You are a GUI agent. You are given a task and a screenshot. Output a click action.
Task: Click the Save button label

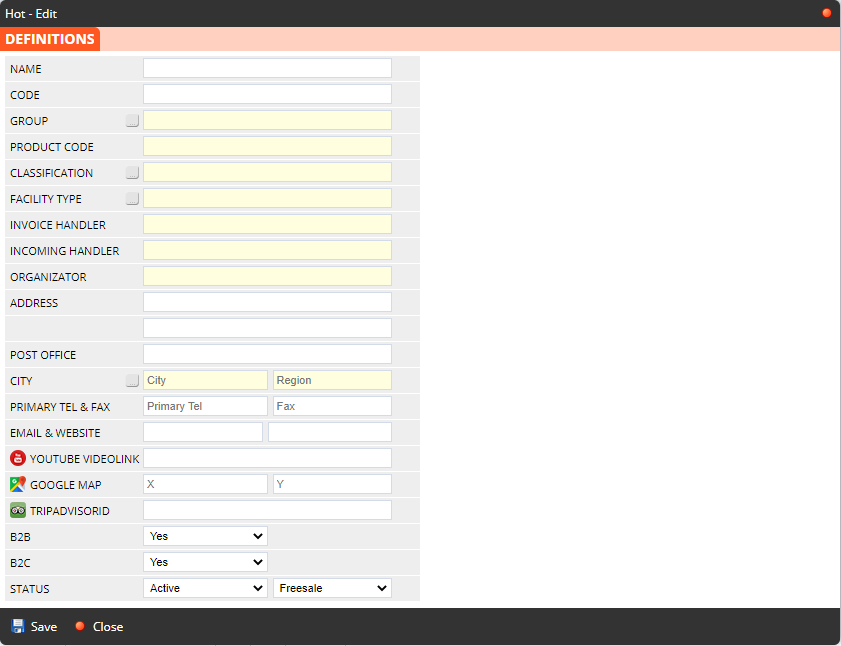pos(44,627)
